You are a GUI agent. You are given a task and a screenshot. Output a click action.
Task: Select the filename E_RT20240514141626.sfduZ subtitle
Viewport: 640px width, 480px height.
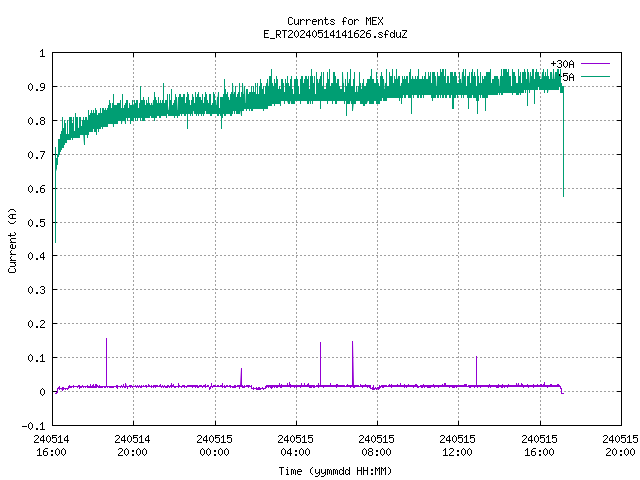[x=335, y=34]
